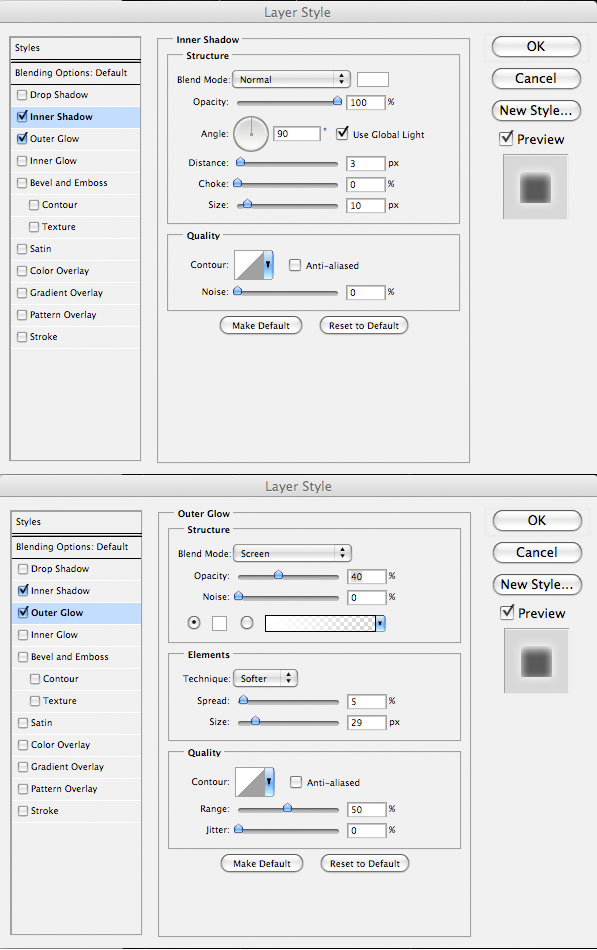Click OK in the Inner Shadow dialog
This screenshot has height=950, width=597.
tap(536, 47)
